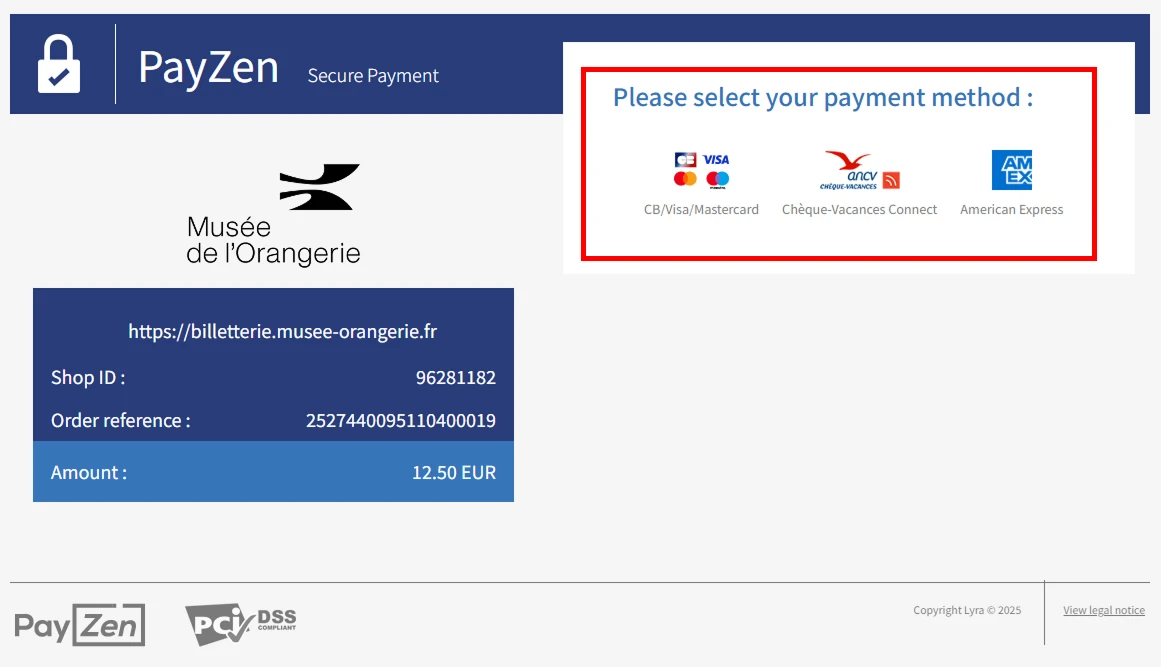Select the CB/Visa/Mastercard text label
The image size is (1161, 667).
701,210
